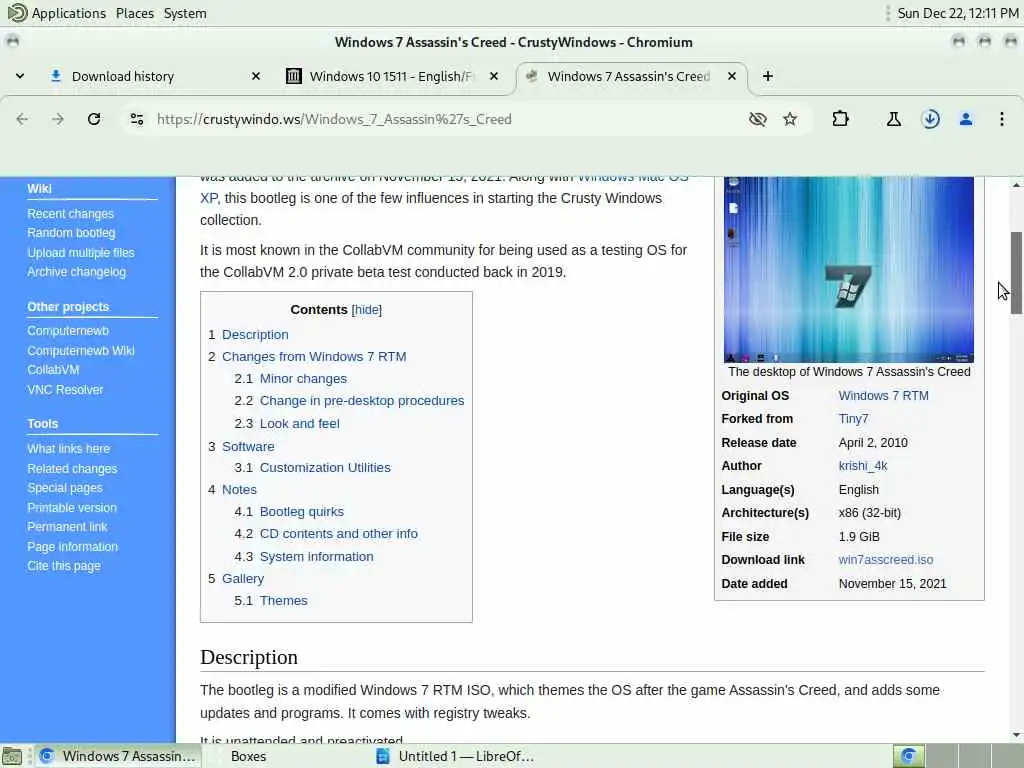Open Printable version link
The height and width of the screenshot is (768, 1024).
click(72, 507)
